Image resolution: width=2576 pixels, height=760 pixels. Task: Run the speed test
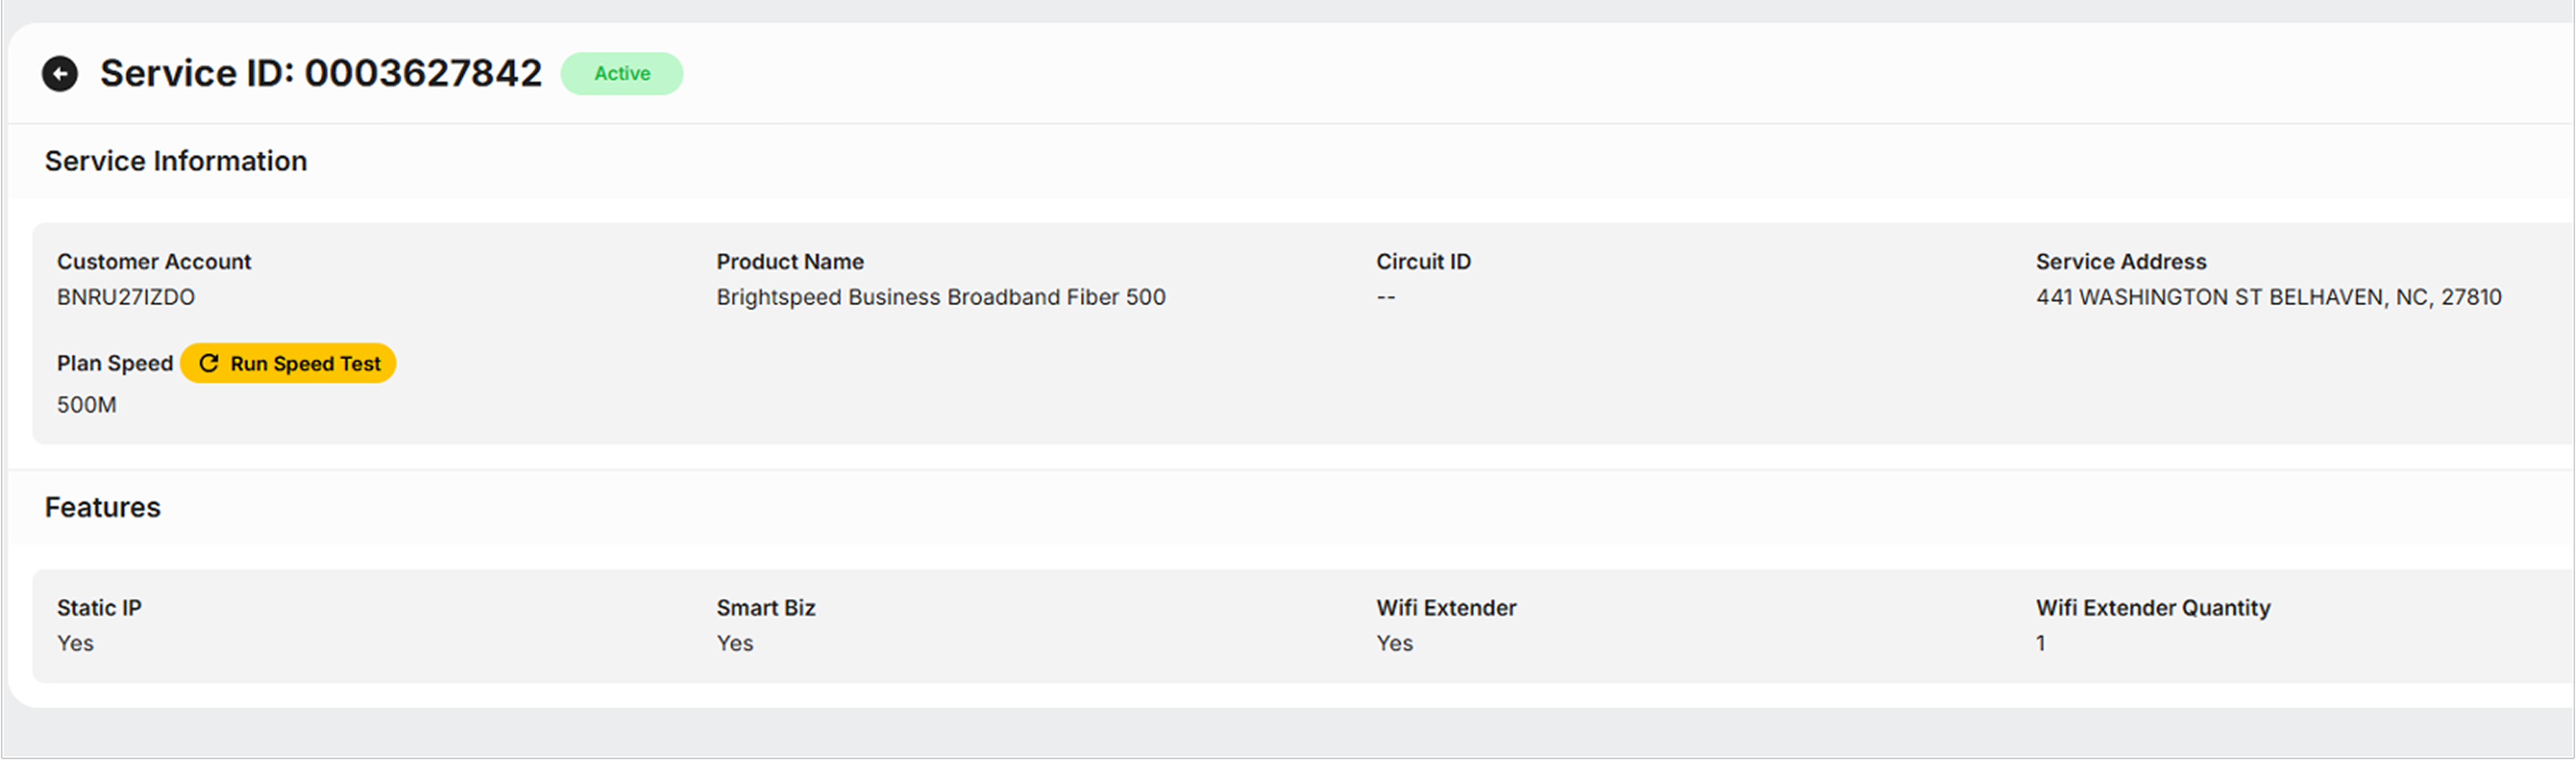(x=288, y=363)
